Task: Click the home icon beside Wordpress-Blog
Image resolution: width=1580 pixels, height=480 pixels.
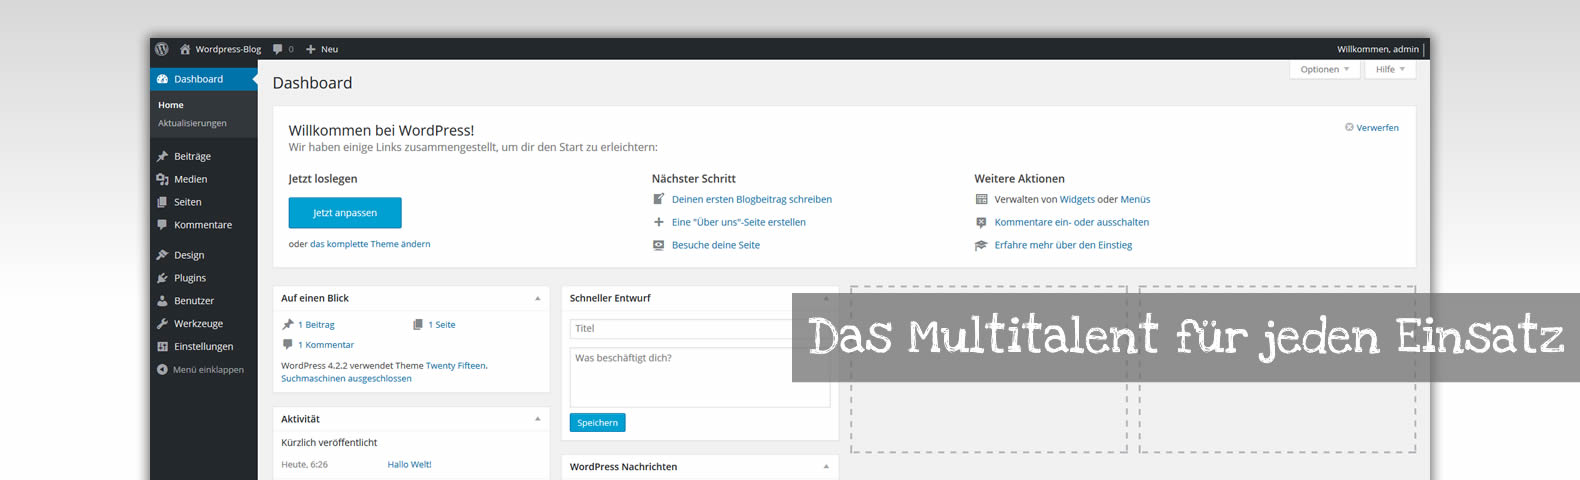Action: point(185,49)
